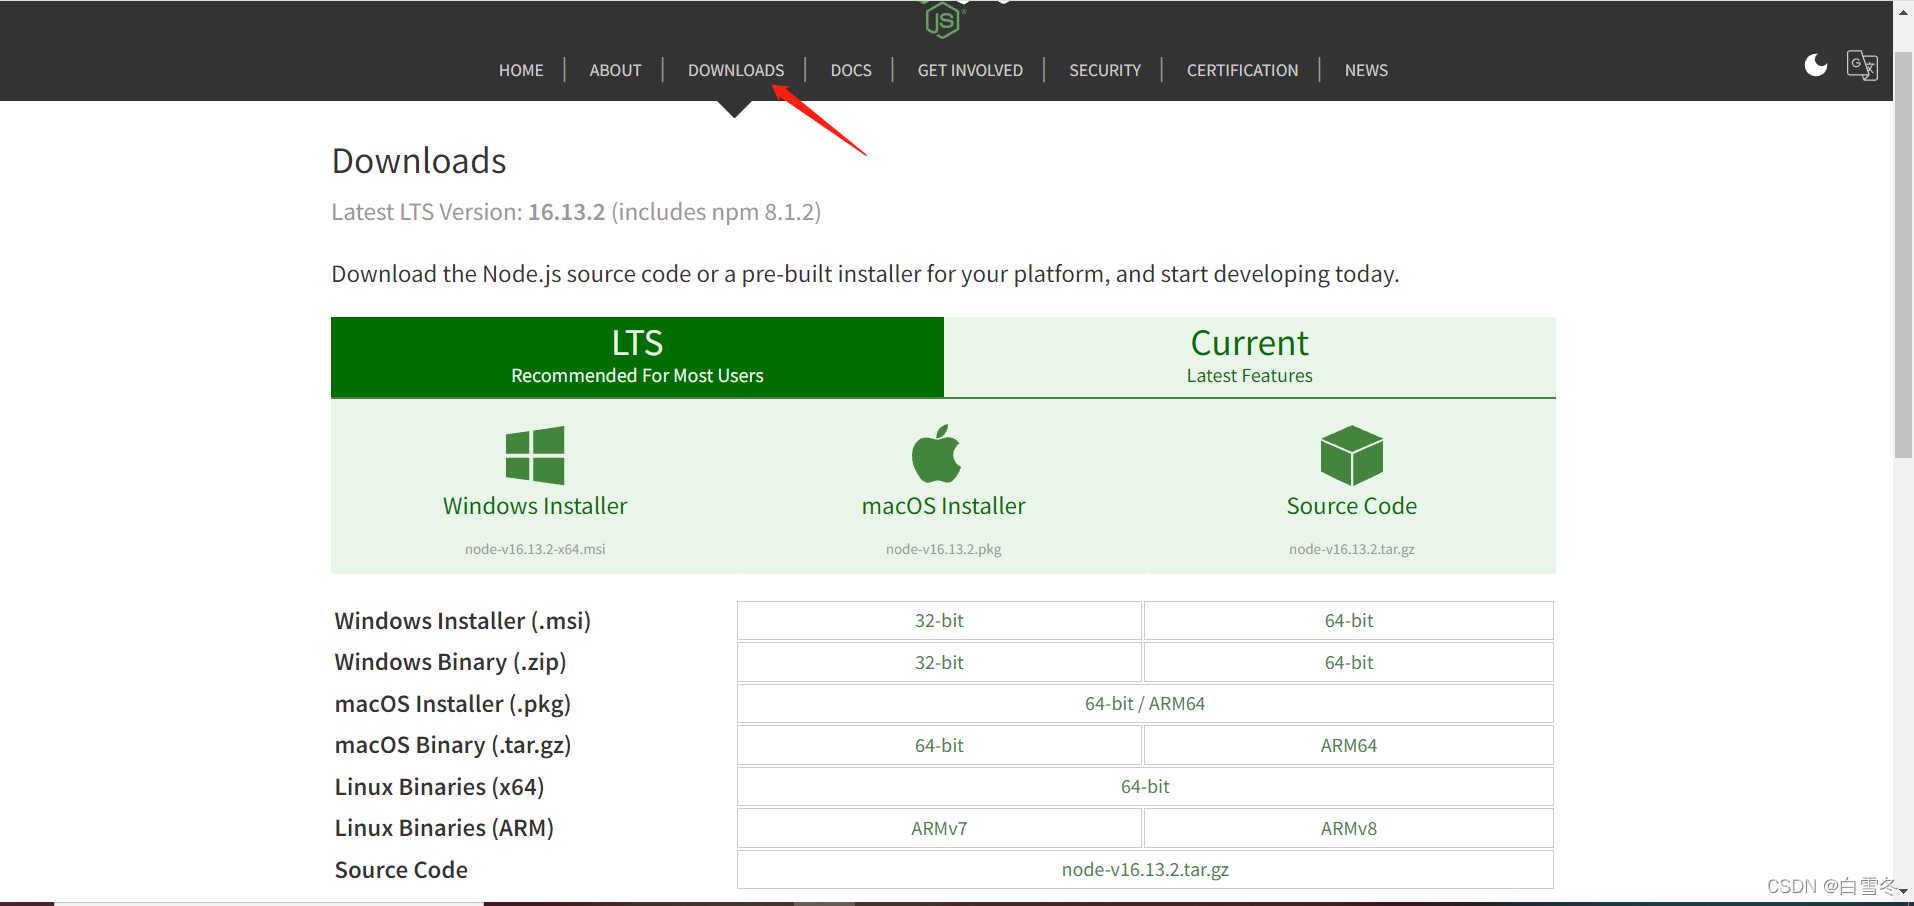Viewport: 1914px width, 906px height.
Task: Click 64-bit / ARM64 macOS Installer
Action: click(1145, 703)
